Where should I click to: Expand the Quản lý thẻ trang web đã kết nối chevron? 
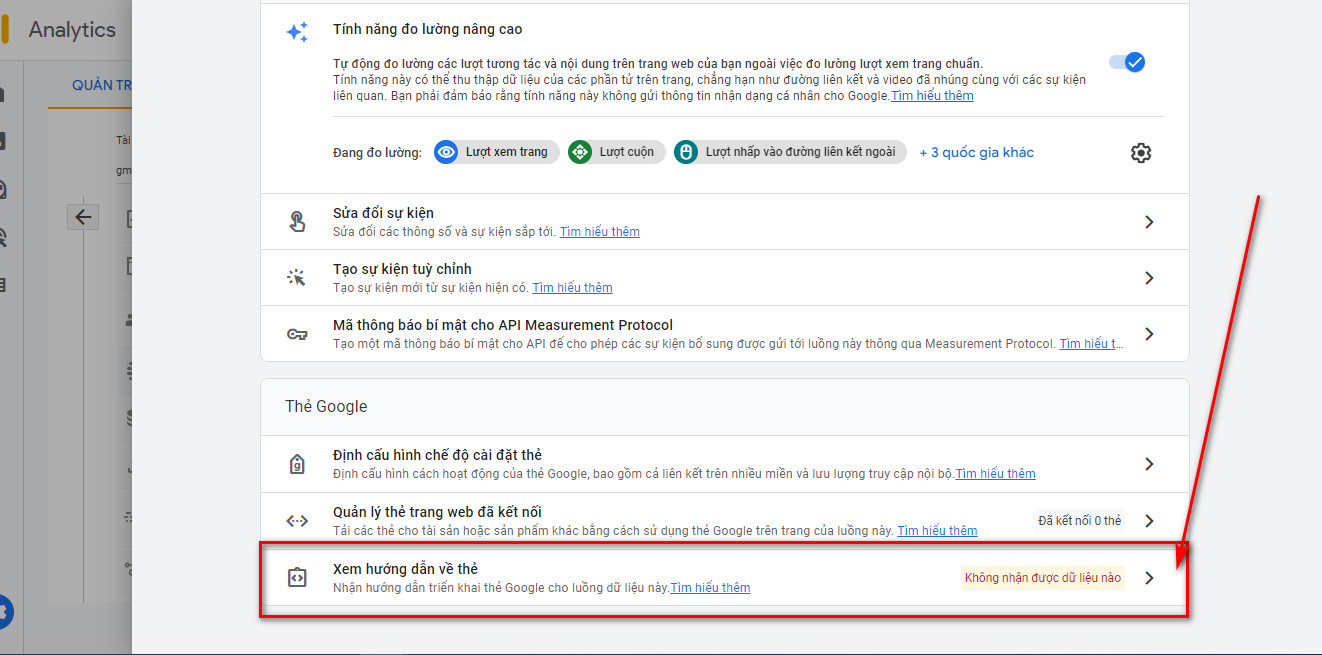click(x=1149, y=521)
